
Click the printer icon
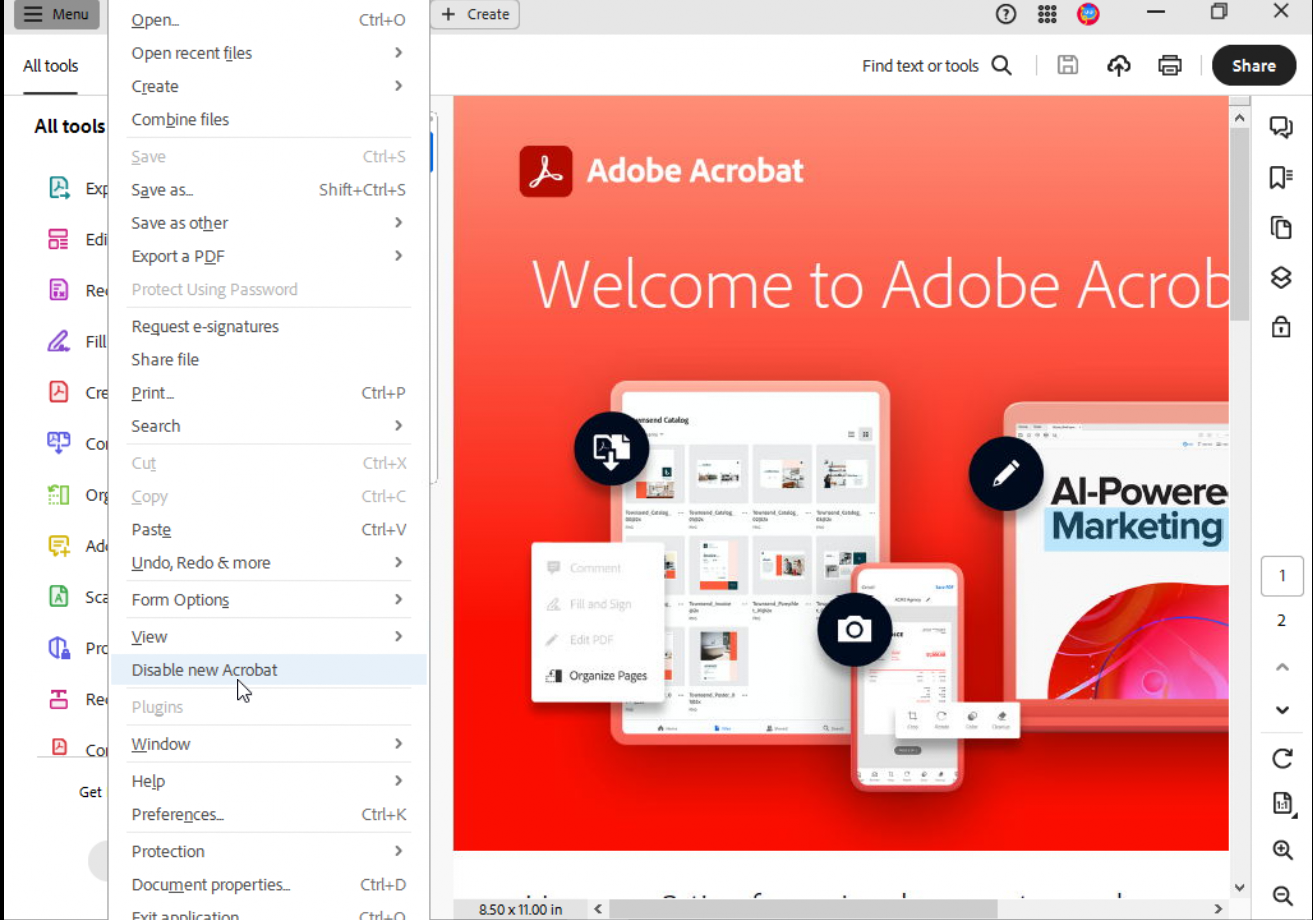pos(1170,66)
